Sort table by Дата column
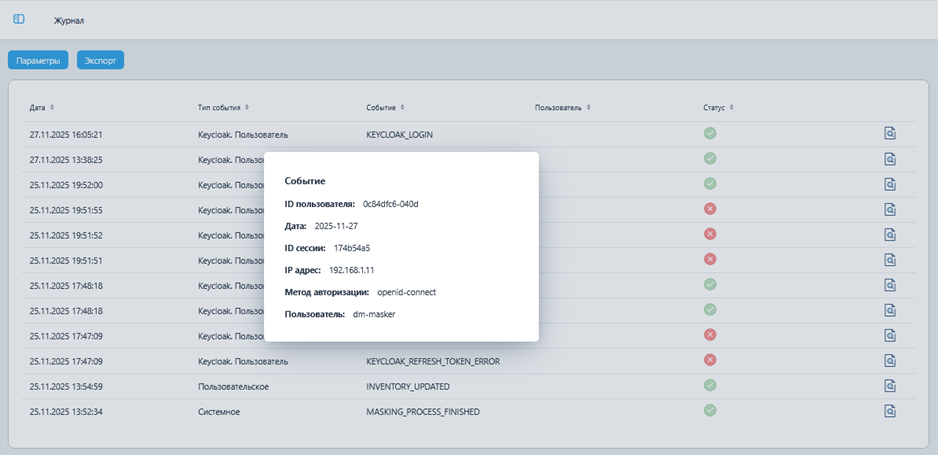The width and height of the screenshot is (938, 455). tap(42, 107)
